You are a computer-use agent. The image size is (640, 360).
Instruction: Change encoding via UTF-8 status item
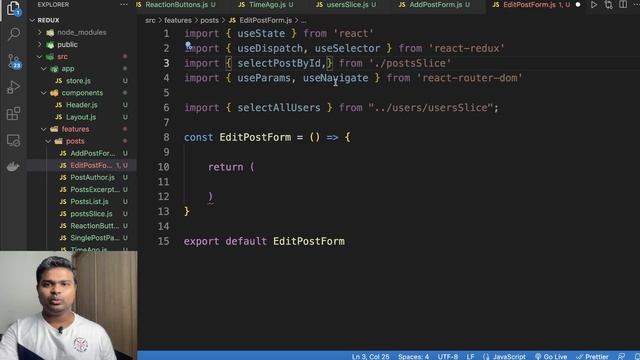[448, 356]
